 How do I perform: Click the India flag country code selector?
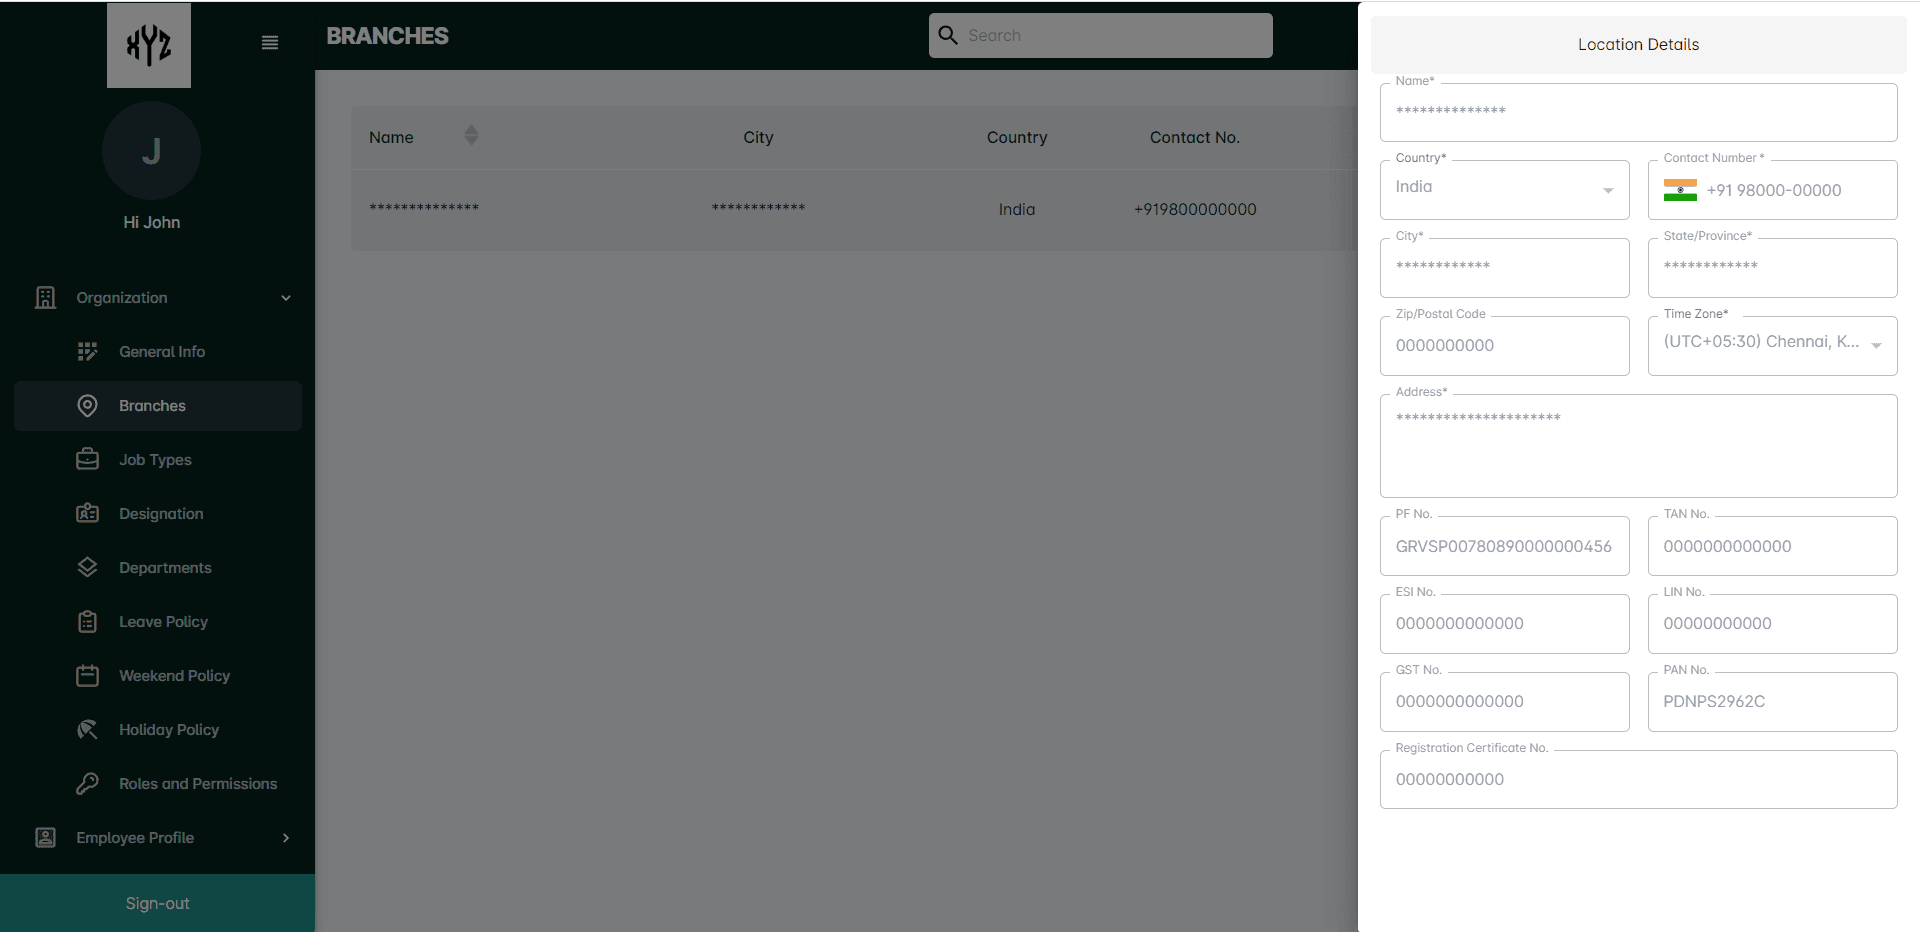[1680, 190]
